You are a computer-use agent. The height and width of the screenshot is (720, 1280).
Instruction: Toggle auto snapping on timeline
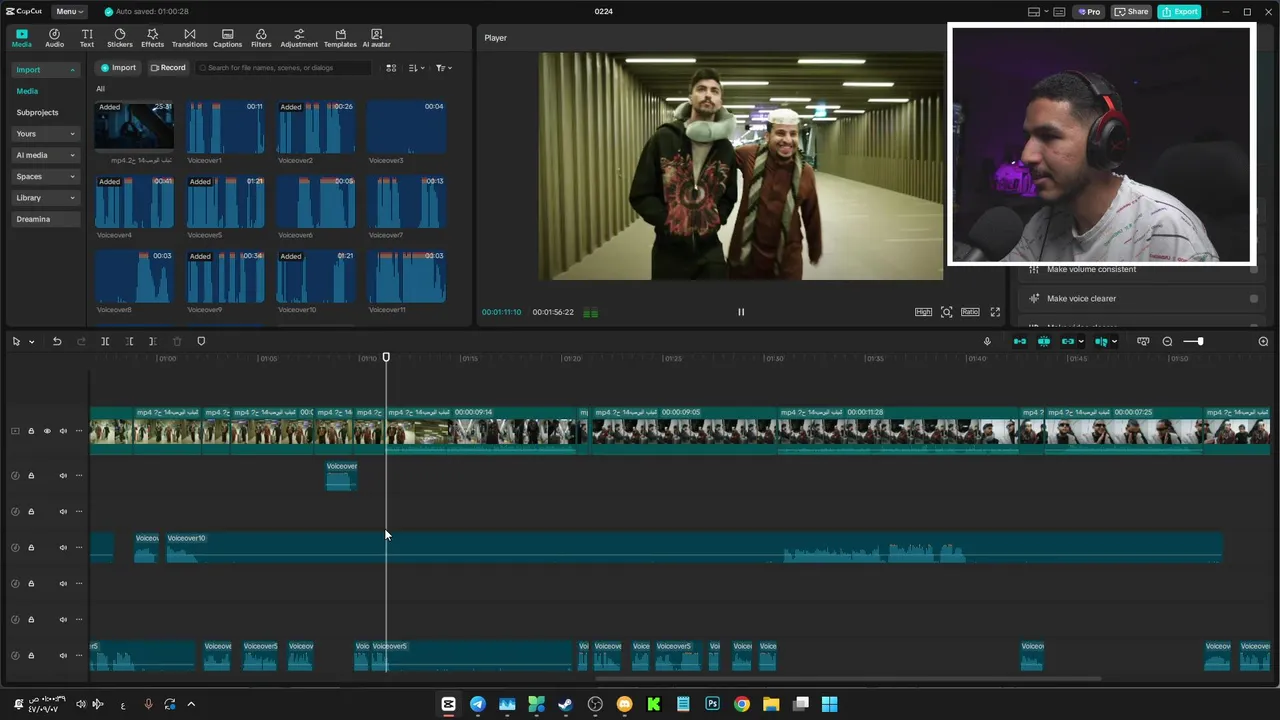(x=1044, y=342)
